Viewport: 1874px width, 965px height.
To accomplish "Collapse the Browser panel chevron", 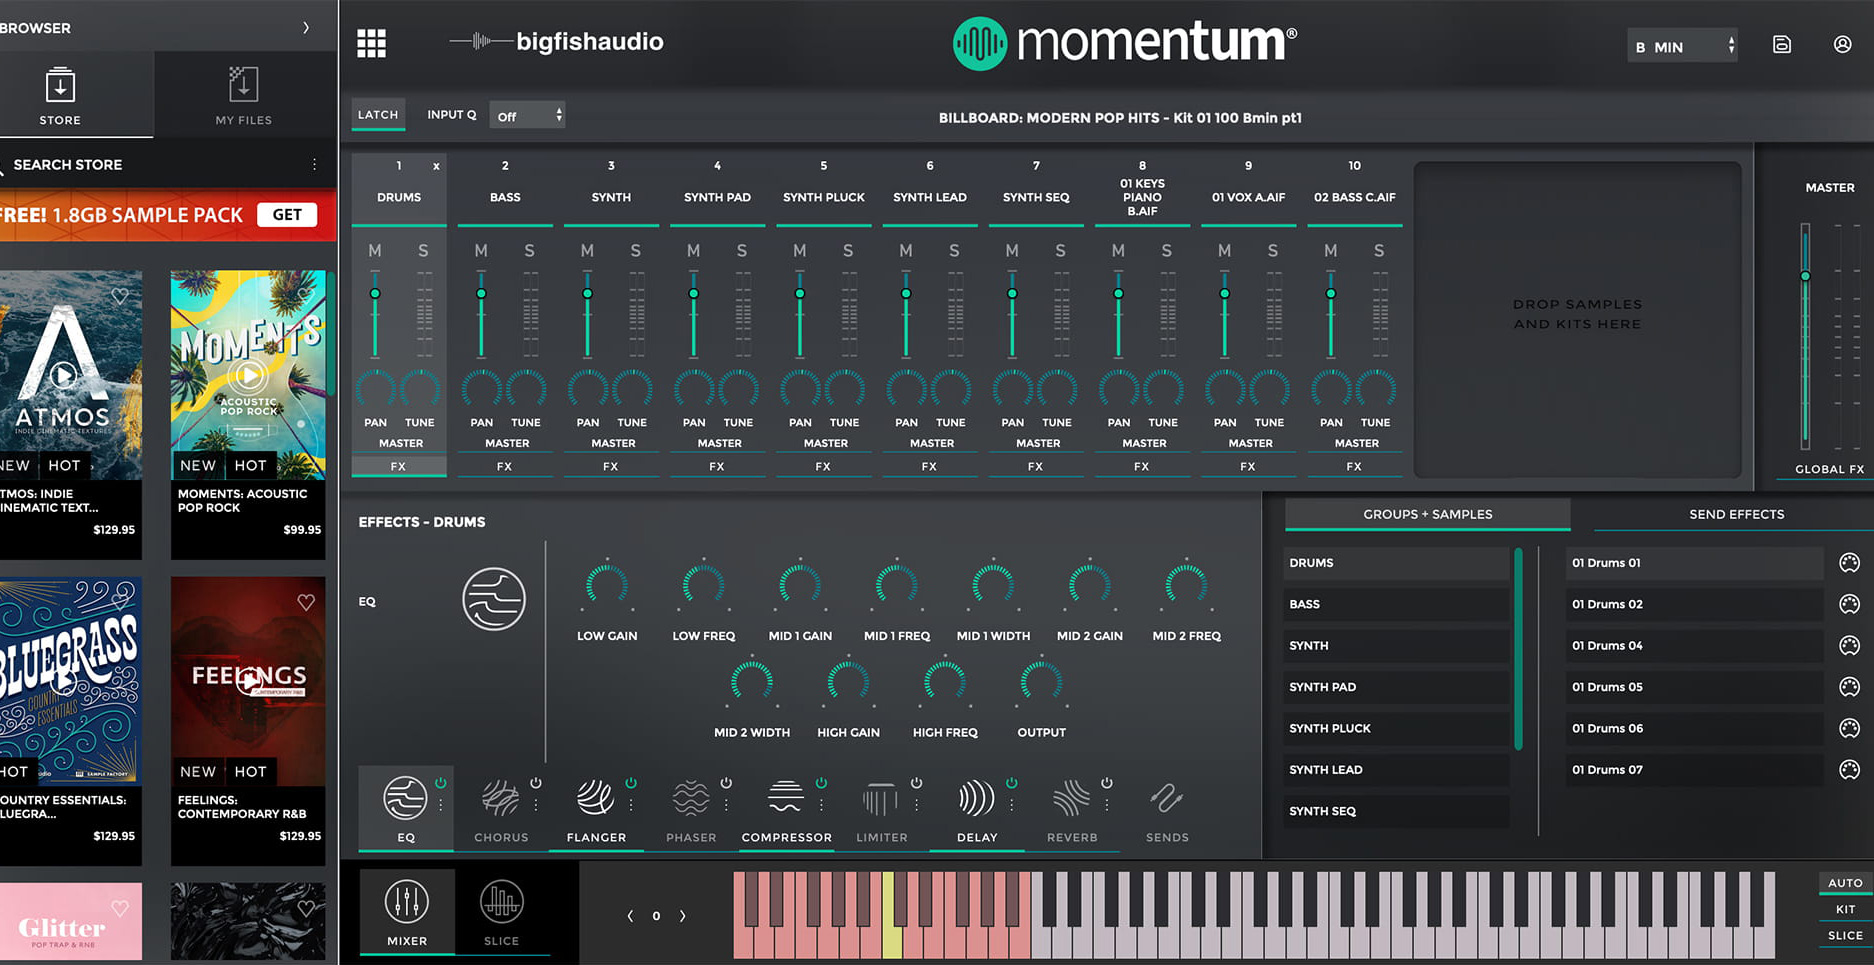I will (x=306, y=28).
